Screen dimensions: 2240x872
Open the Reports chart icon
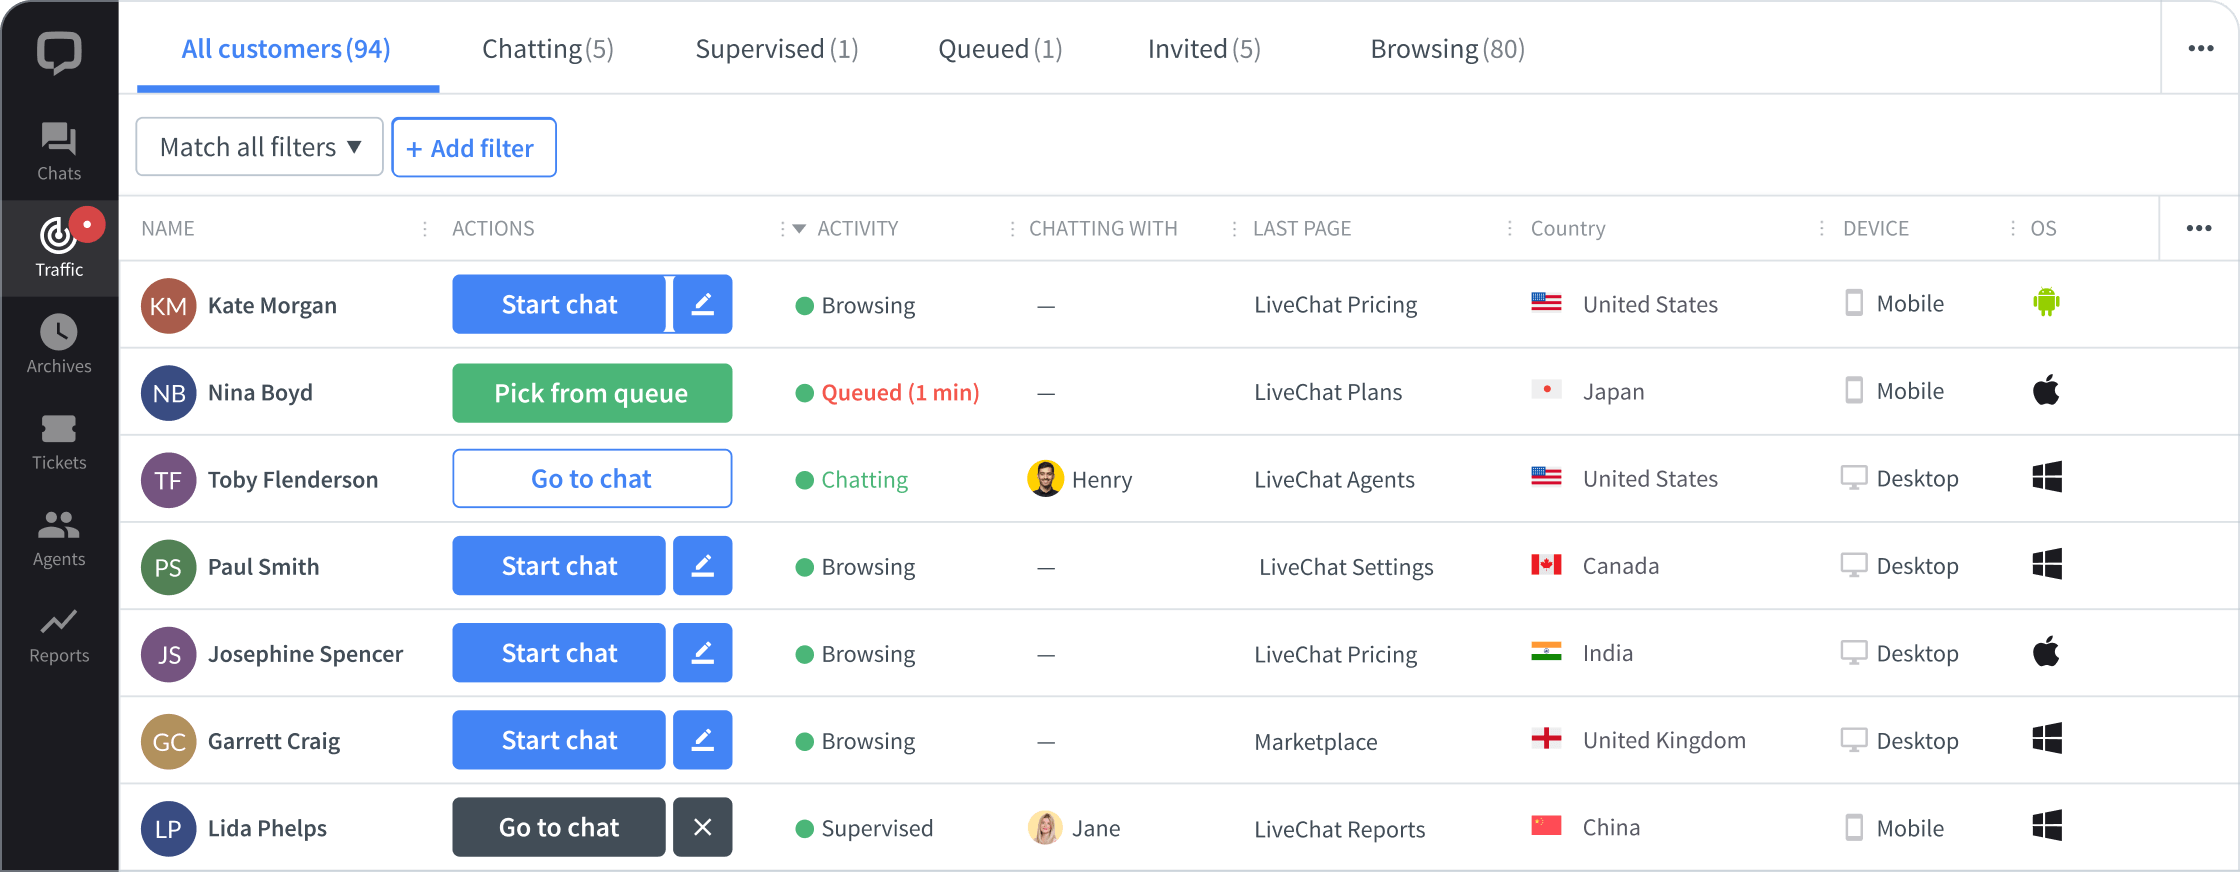point(59,622)
